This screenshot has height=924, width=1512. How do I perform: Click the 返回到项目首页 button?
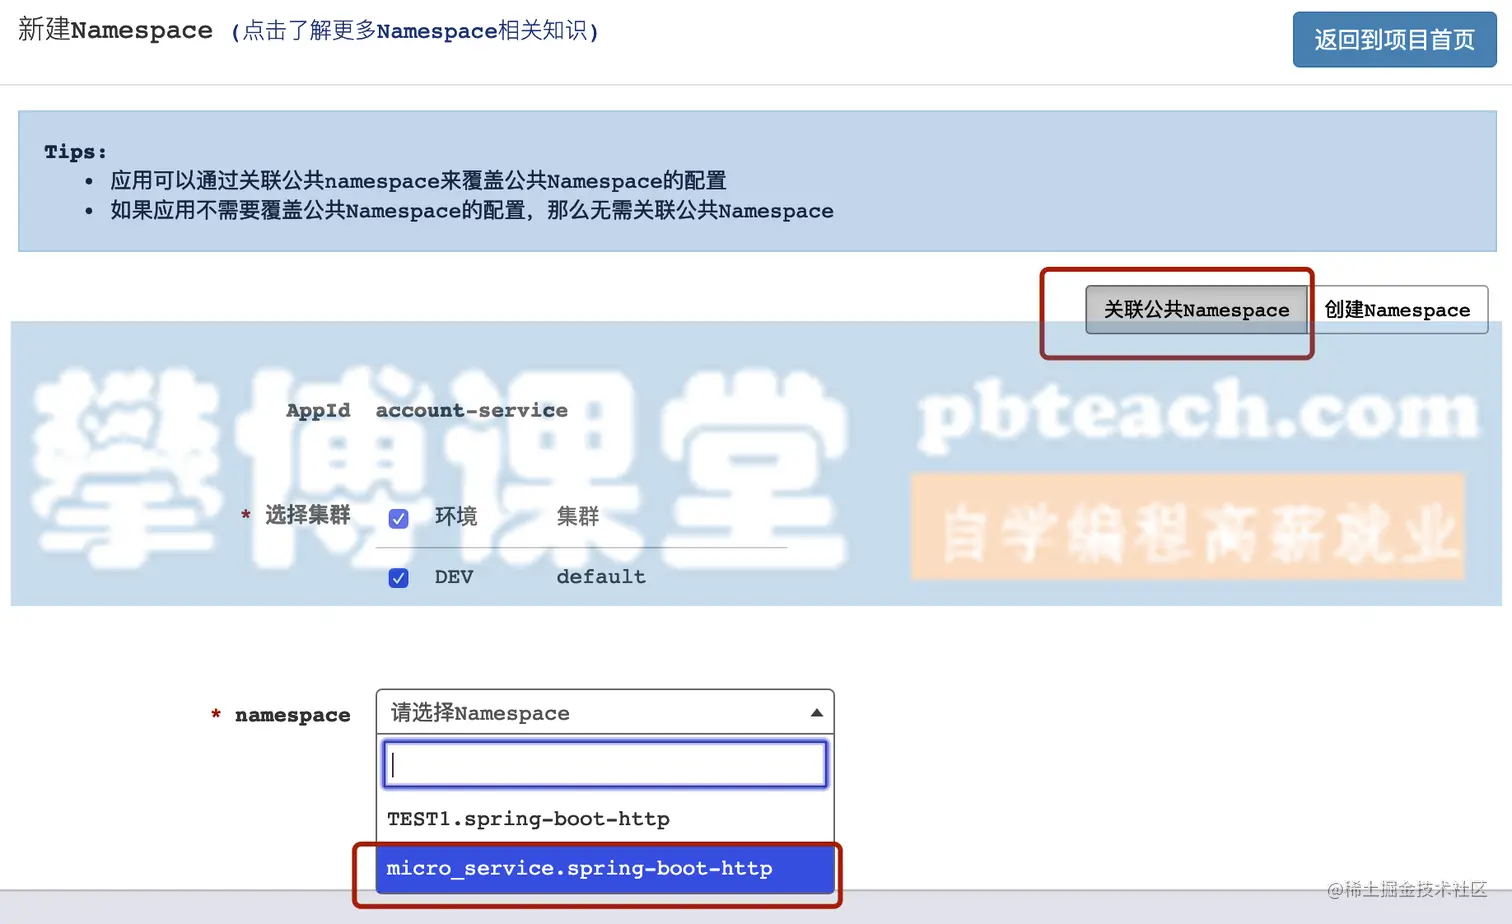pos(1394,40)
